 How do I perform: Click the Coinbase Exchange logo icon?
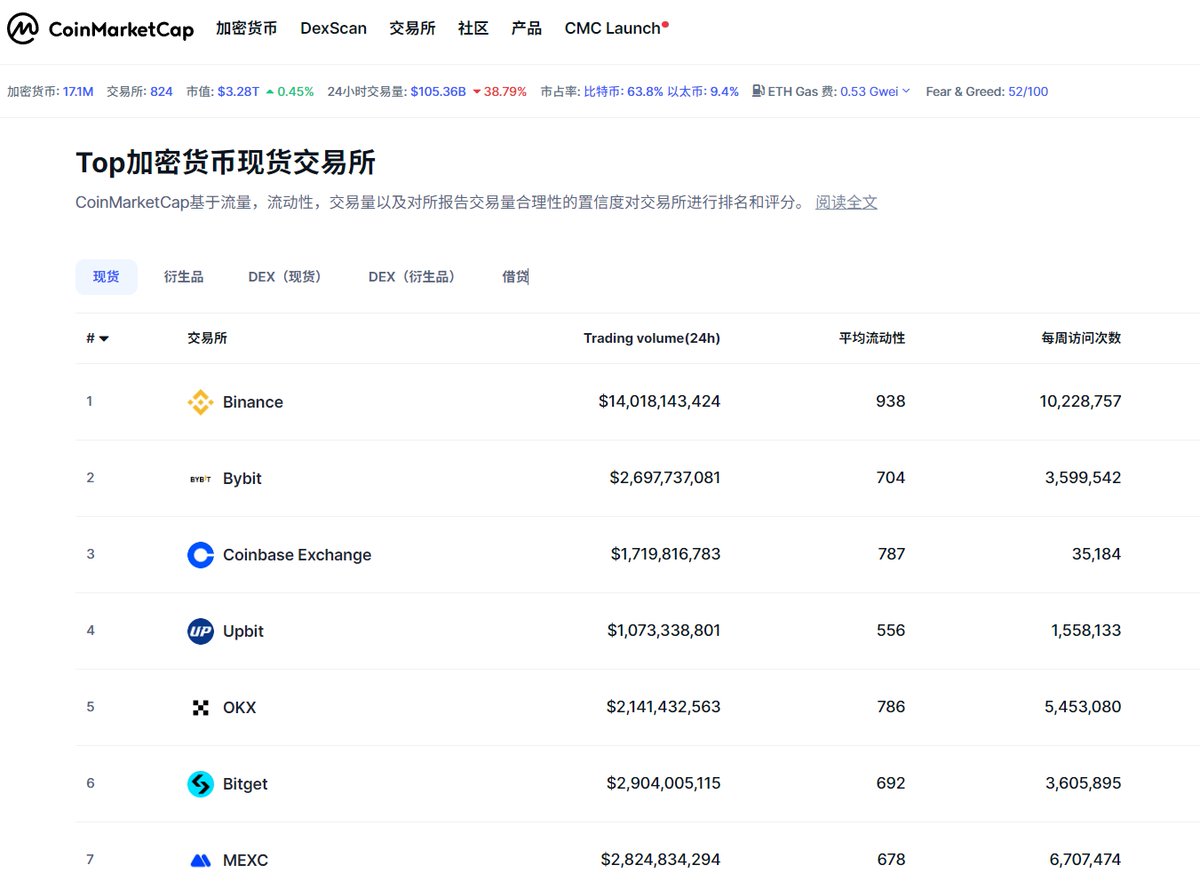coord(200,555)
